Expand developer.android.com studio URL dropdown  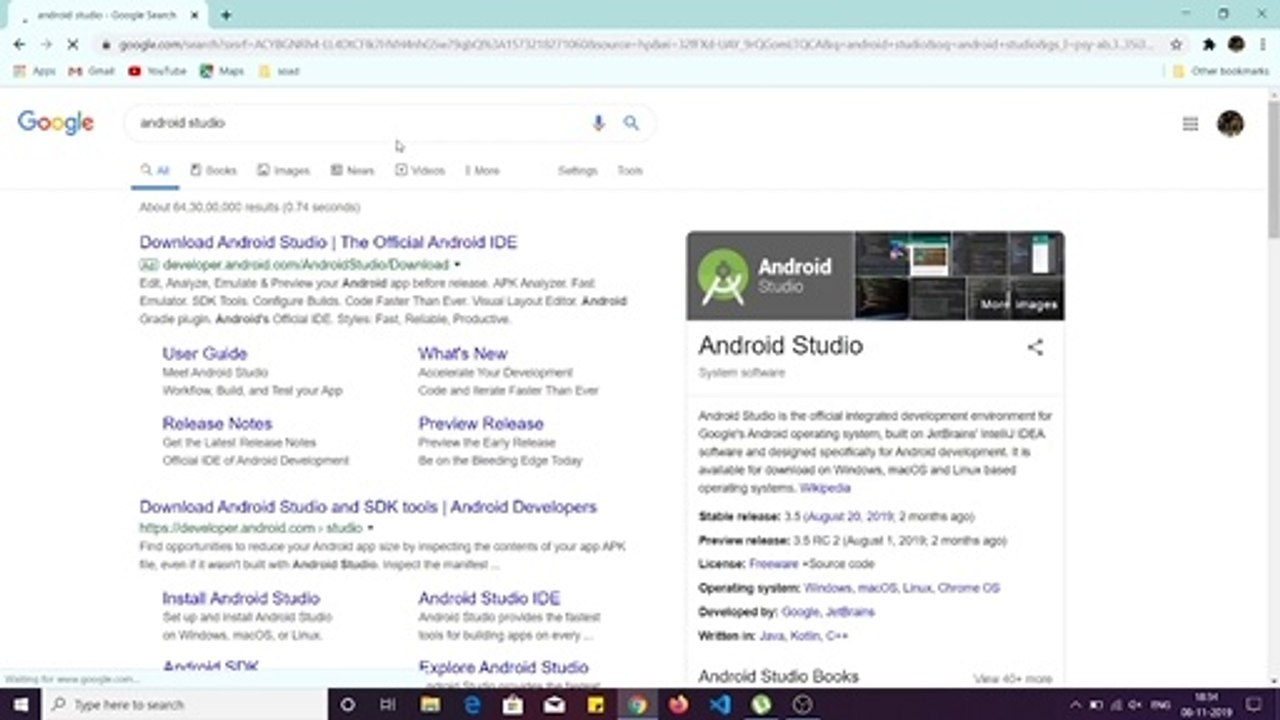tap(370, 528)
